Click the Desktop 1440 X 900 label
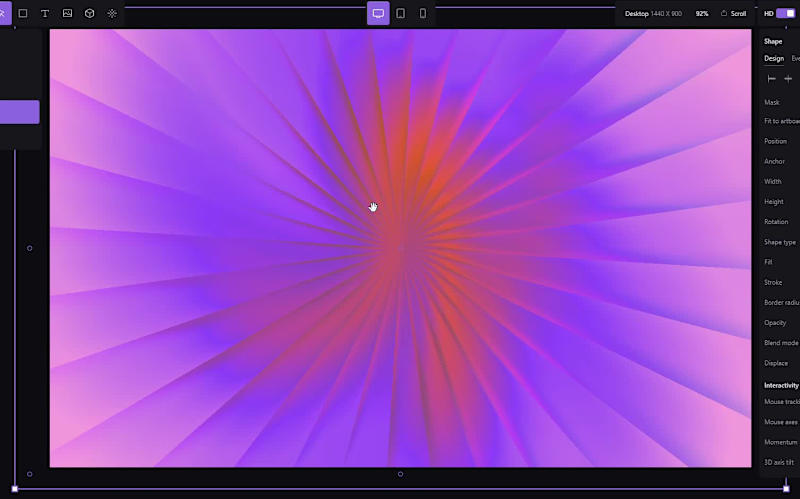Screen dimensions: 800x499 click(654, 14)
